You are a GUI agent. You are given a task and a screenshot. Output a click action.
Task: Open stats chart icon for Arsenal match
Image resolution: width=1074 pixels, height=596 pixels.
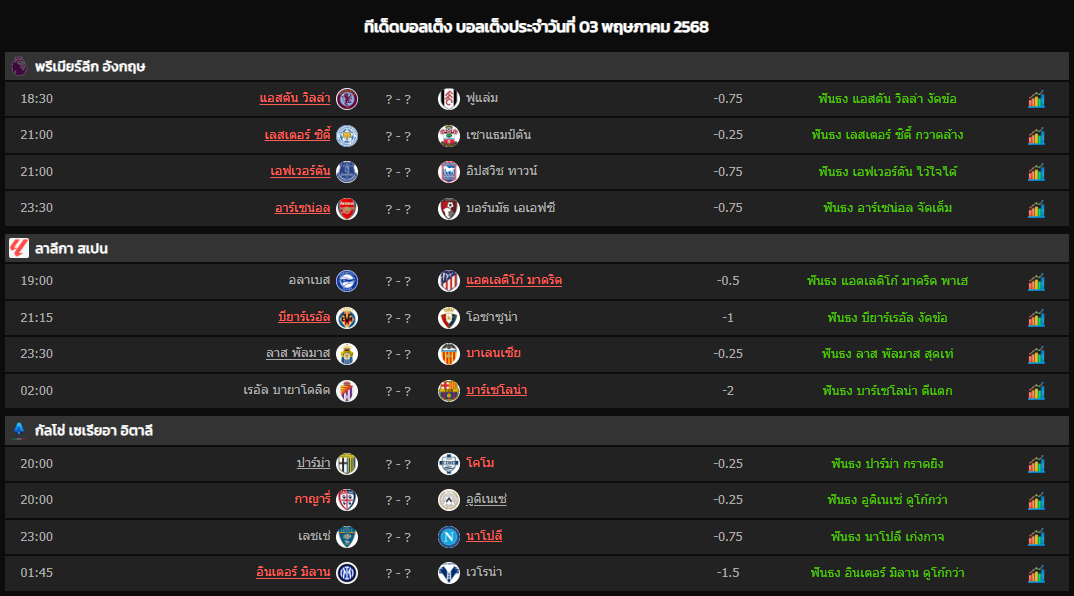pos(1036,208)
